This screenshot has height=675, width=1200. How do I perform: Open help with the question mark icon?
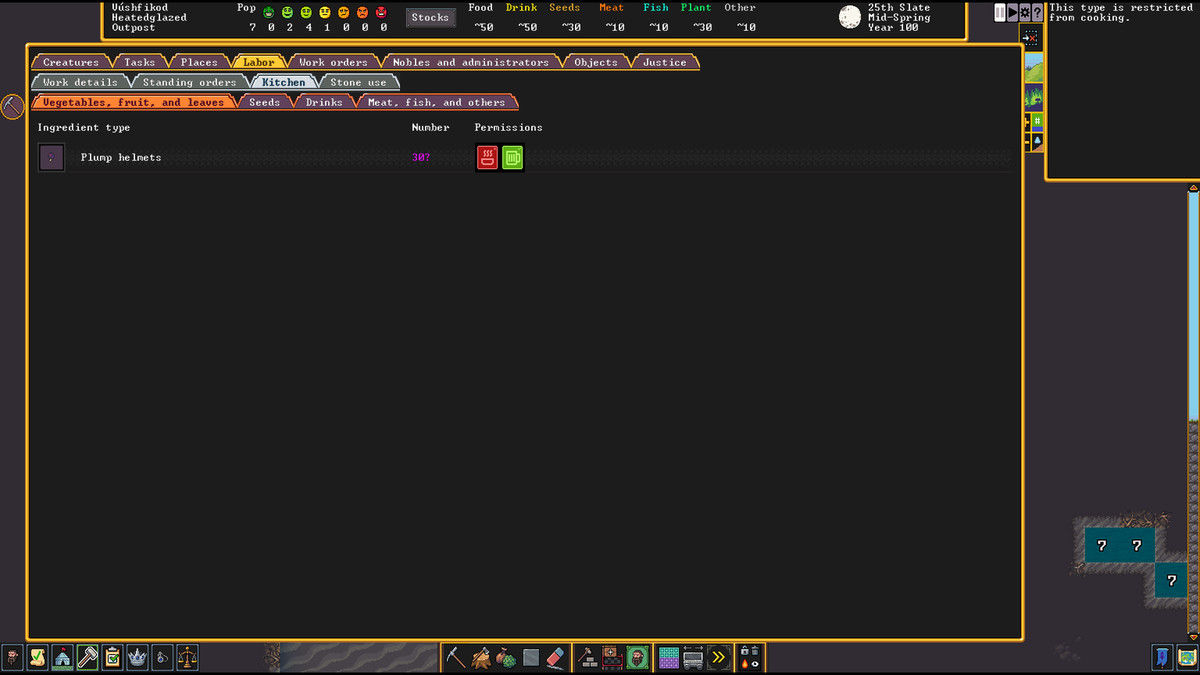[1037, 12]
